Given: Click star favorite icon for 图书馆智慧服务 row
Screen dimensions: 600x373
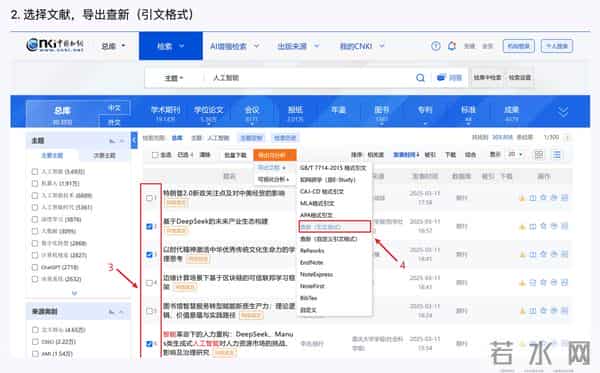Looking at the screenshot, I should [x=543, y=311].
